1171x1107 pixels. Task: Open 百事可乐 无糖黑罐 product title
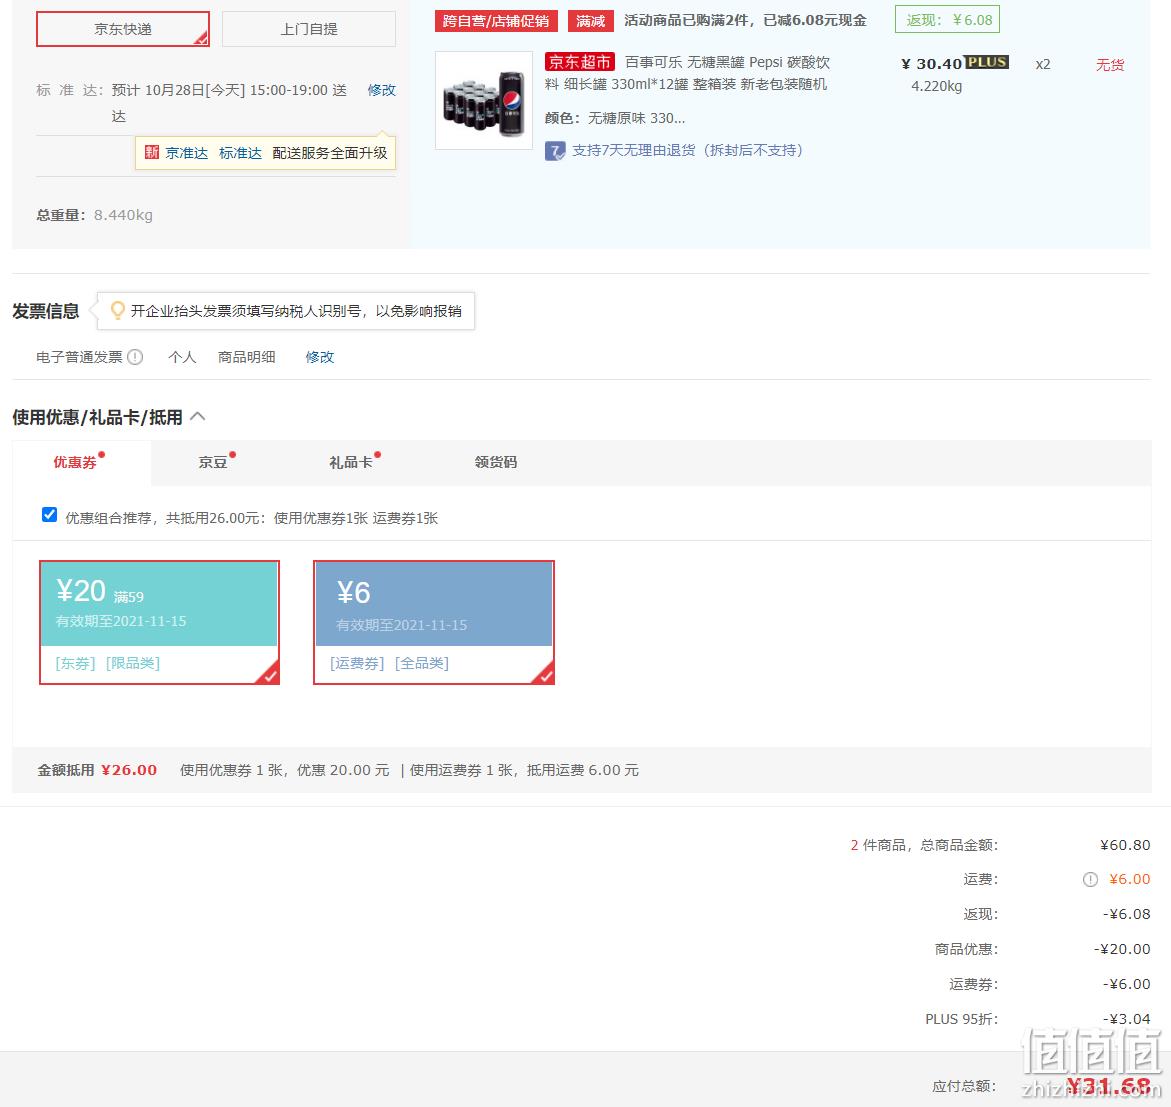coord(687,73)
